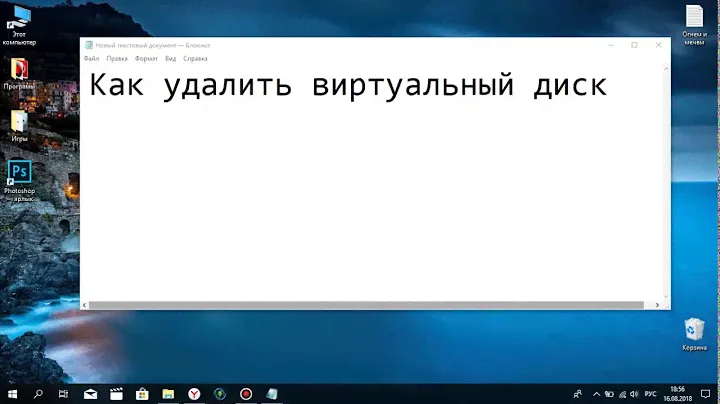The width and height of the screenshot is (720, 404).
Task: Open the Yandex browser from taskbar
Action: click(194, 394)
